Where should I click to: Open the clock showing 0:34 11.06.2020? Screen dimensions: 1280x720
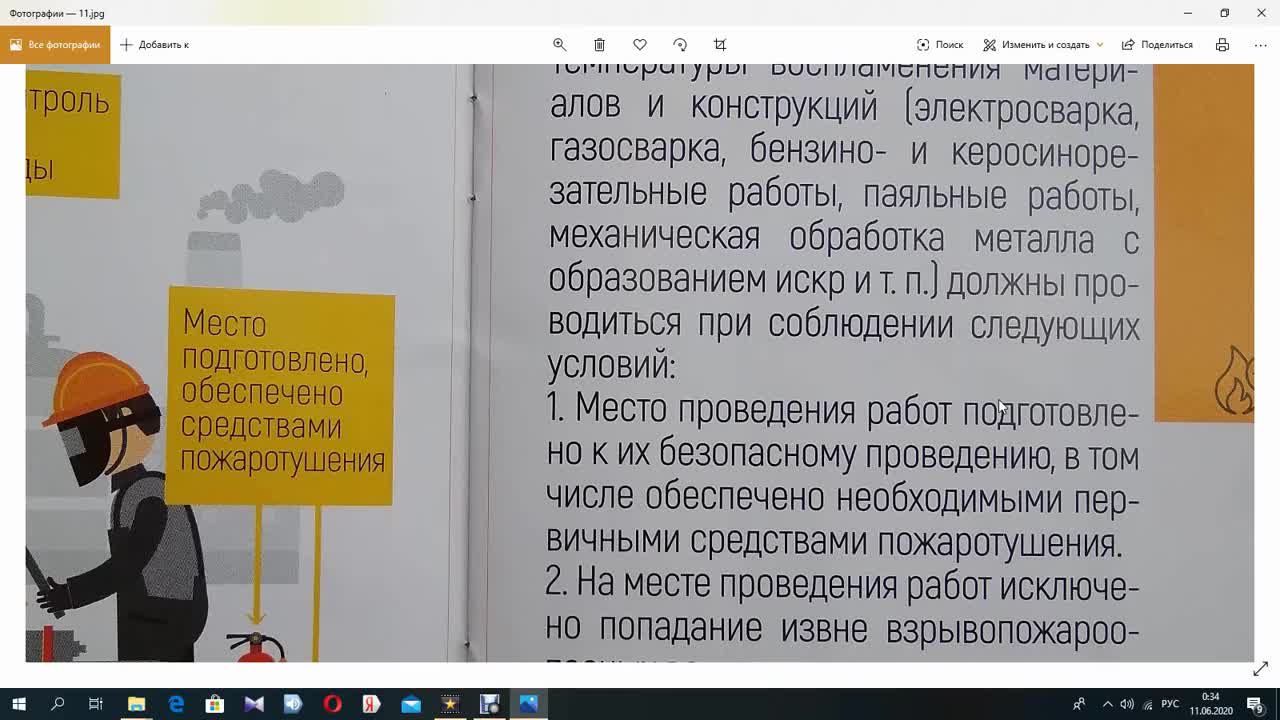click(x=1211, y=704)
